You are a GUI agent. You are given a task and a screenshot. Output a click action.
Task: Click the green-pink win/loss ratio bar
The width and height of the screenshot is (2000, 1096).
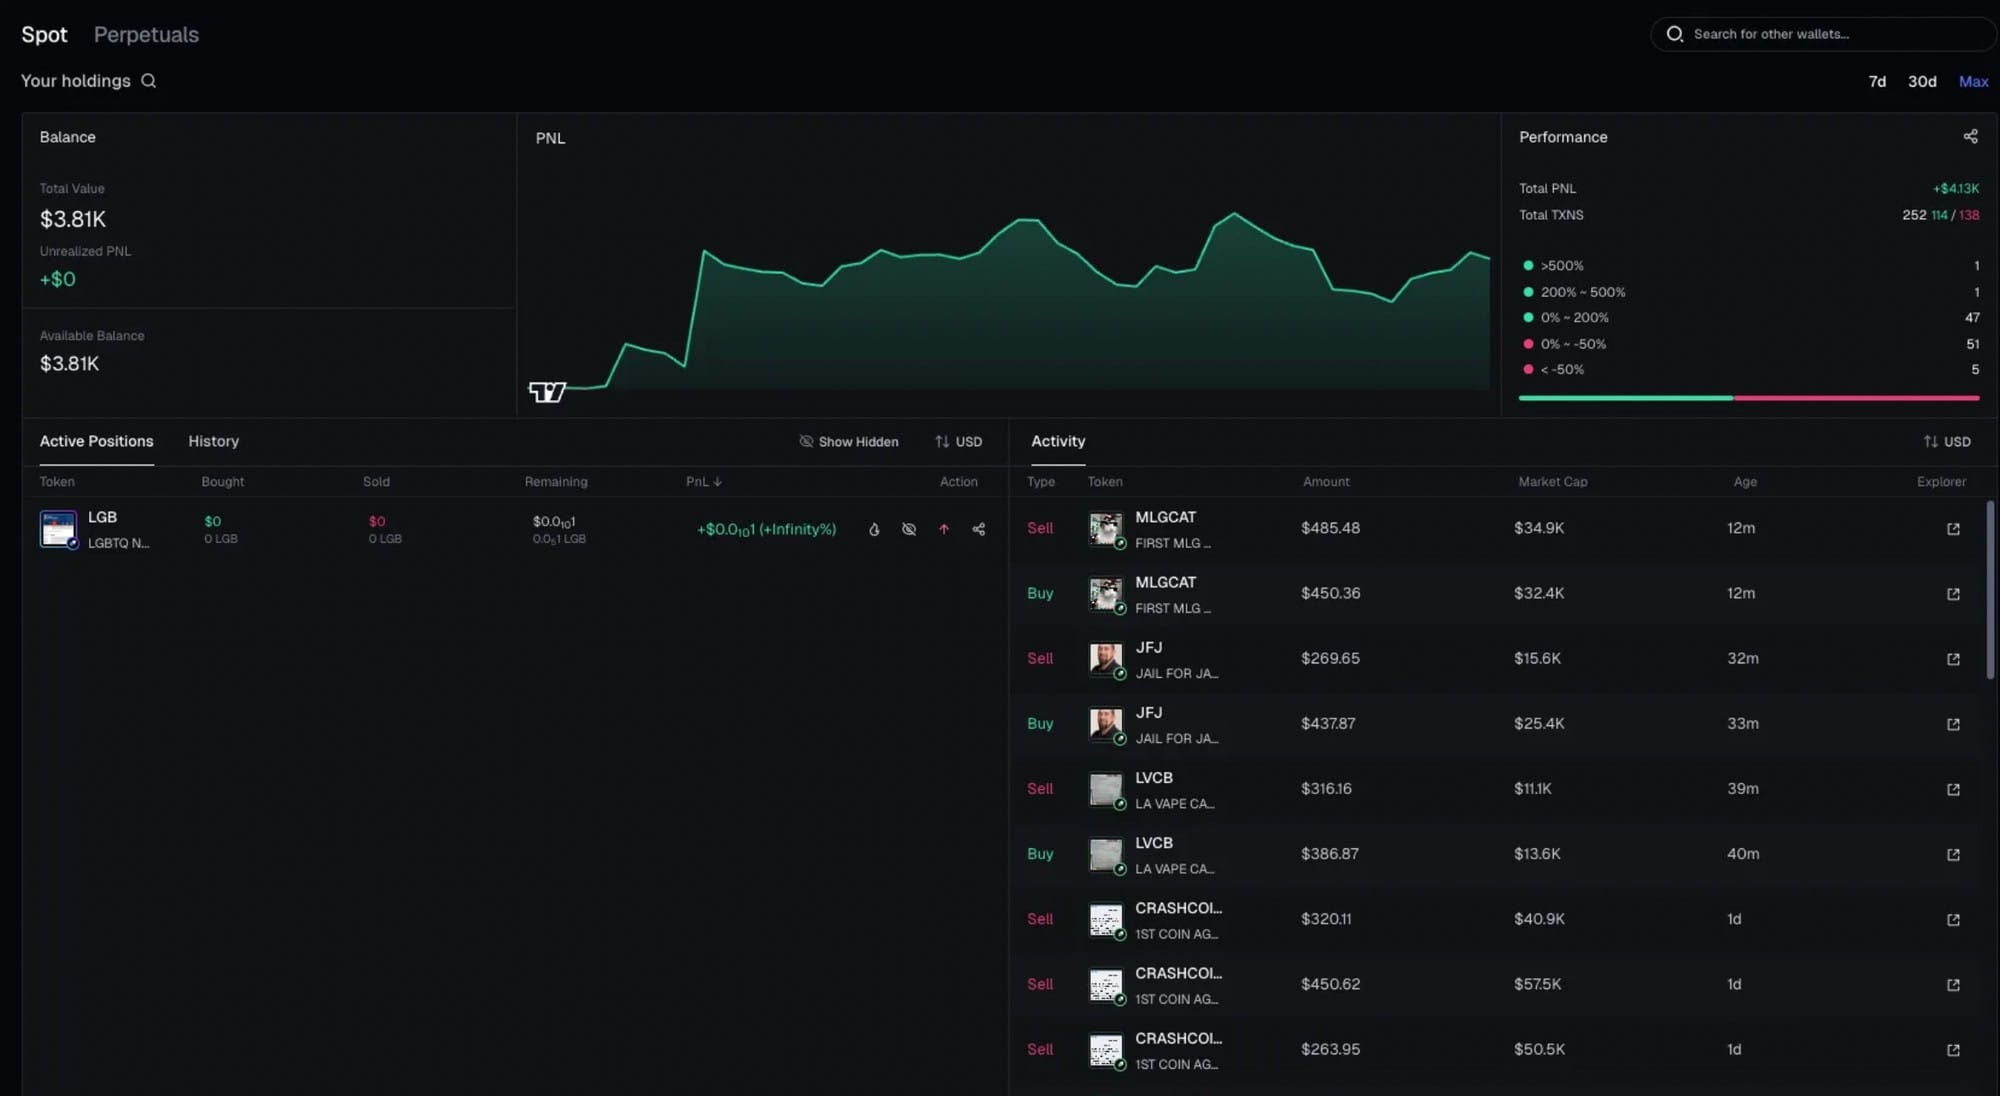click(1748, 397)
